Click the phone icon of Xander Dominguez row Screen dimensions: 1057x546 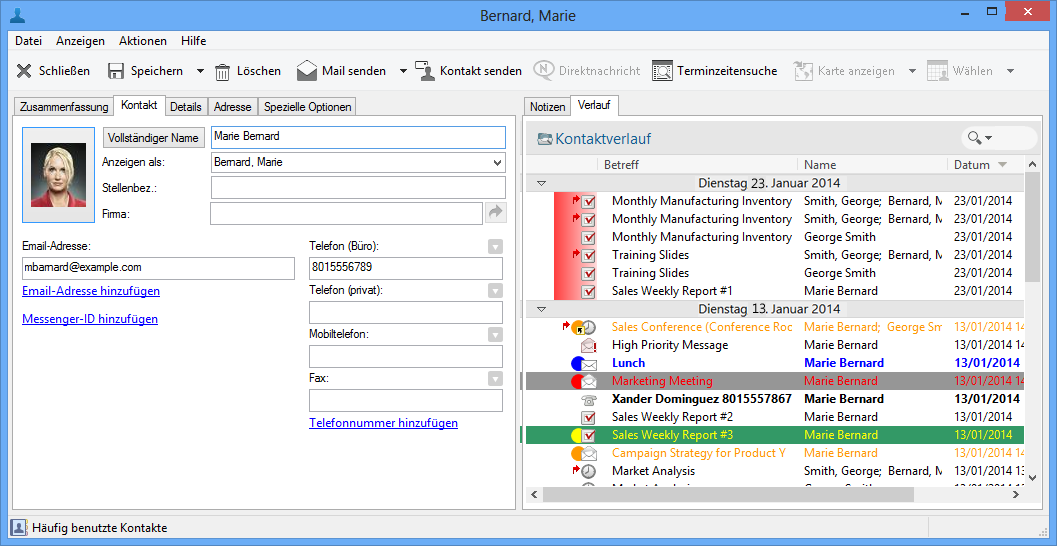[588, 399]
